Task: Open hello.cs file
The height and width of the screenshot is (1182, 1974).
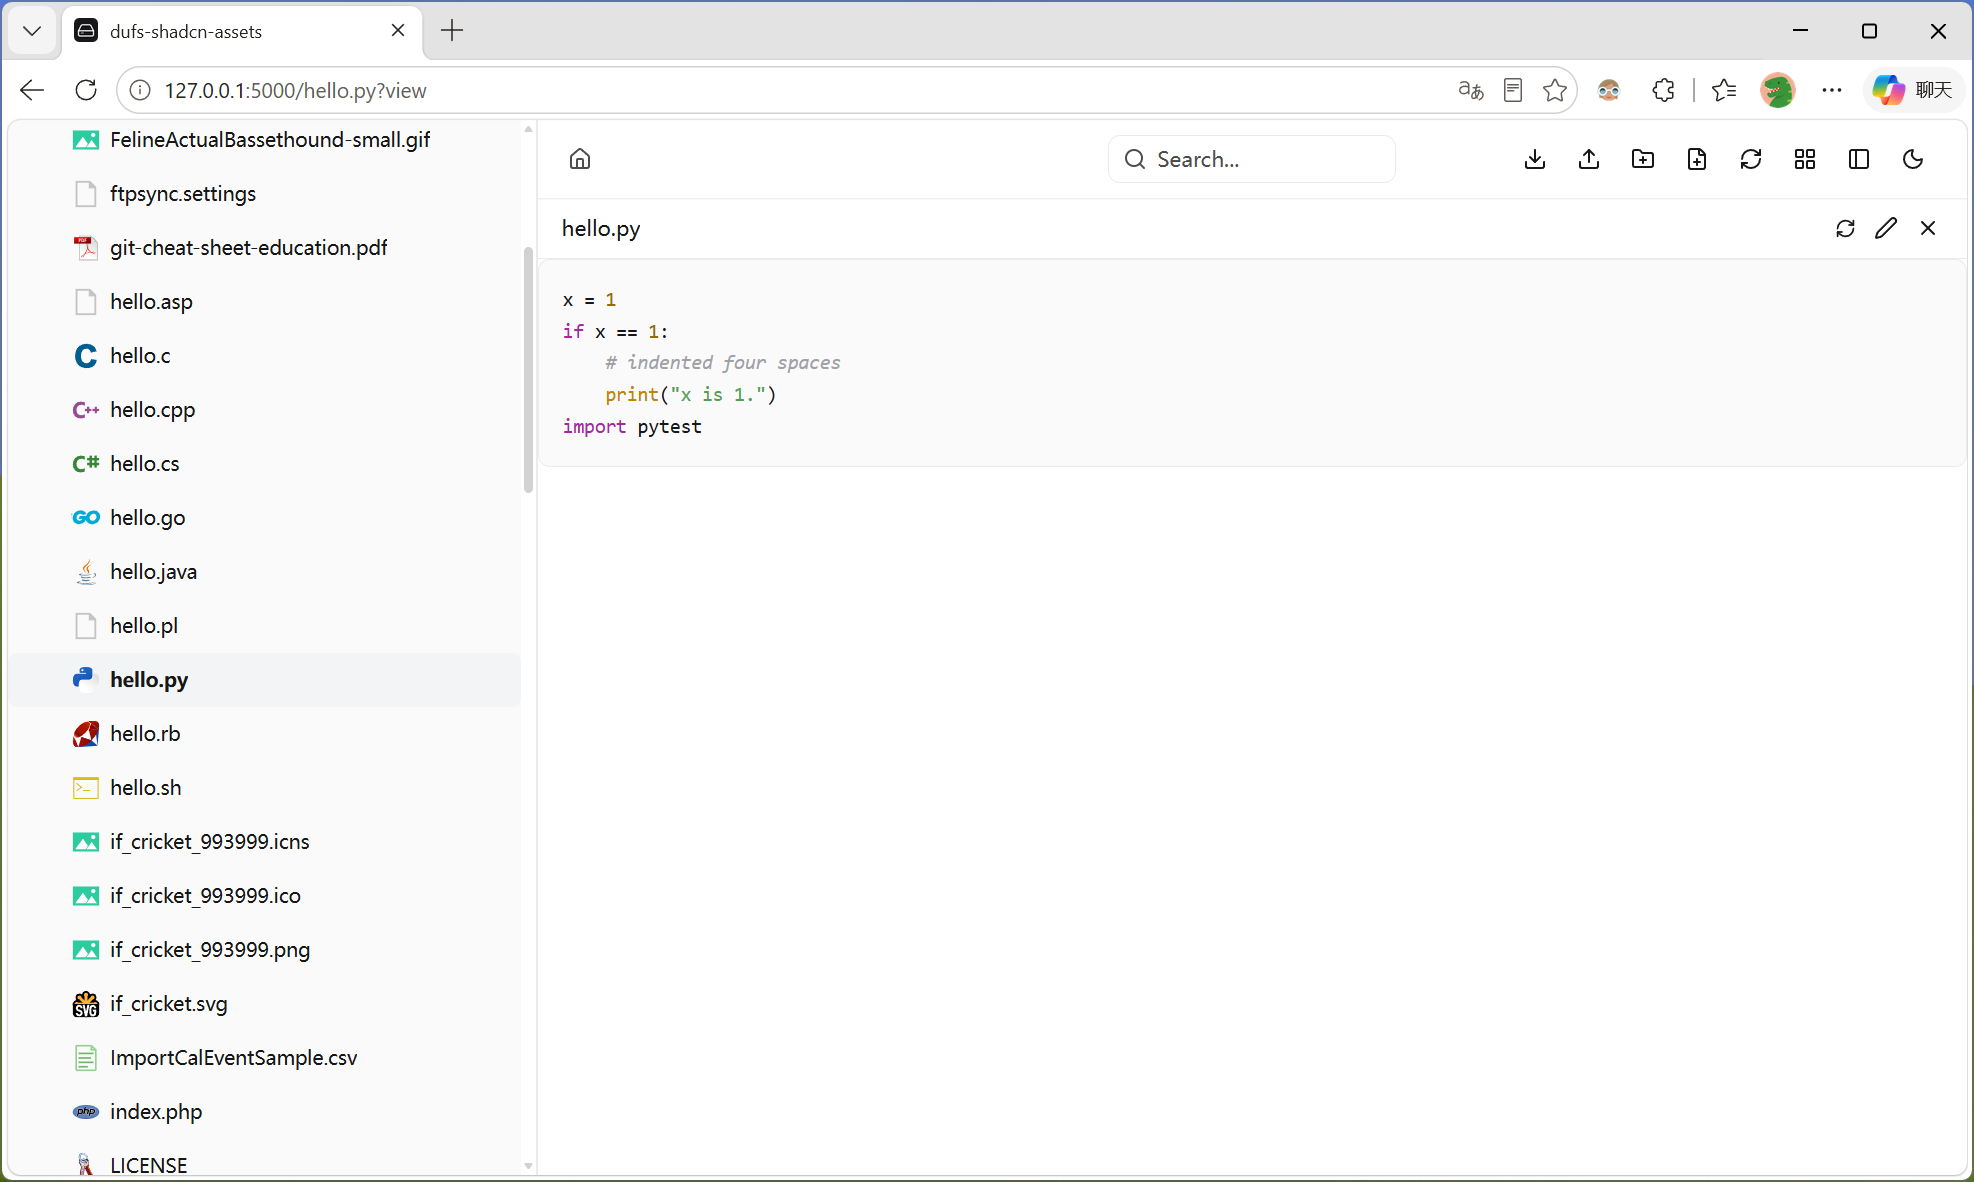Action: 265,464
